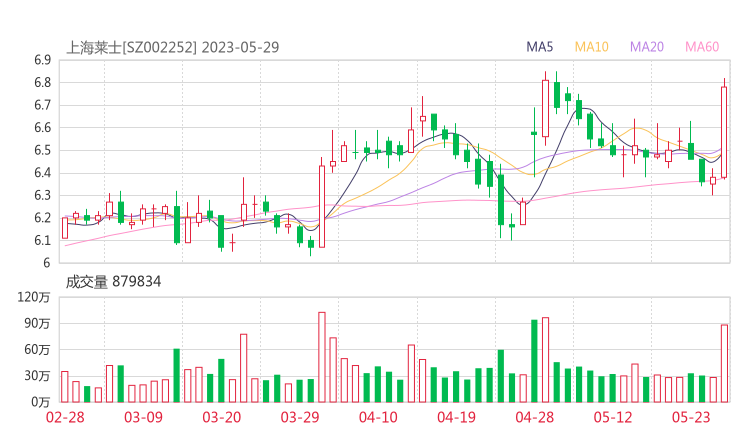
Task: Click the MA10 legend label
Action: tap(591, 47)
